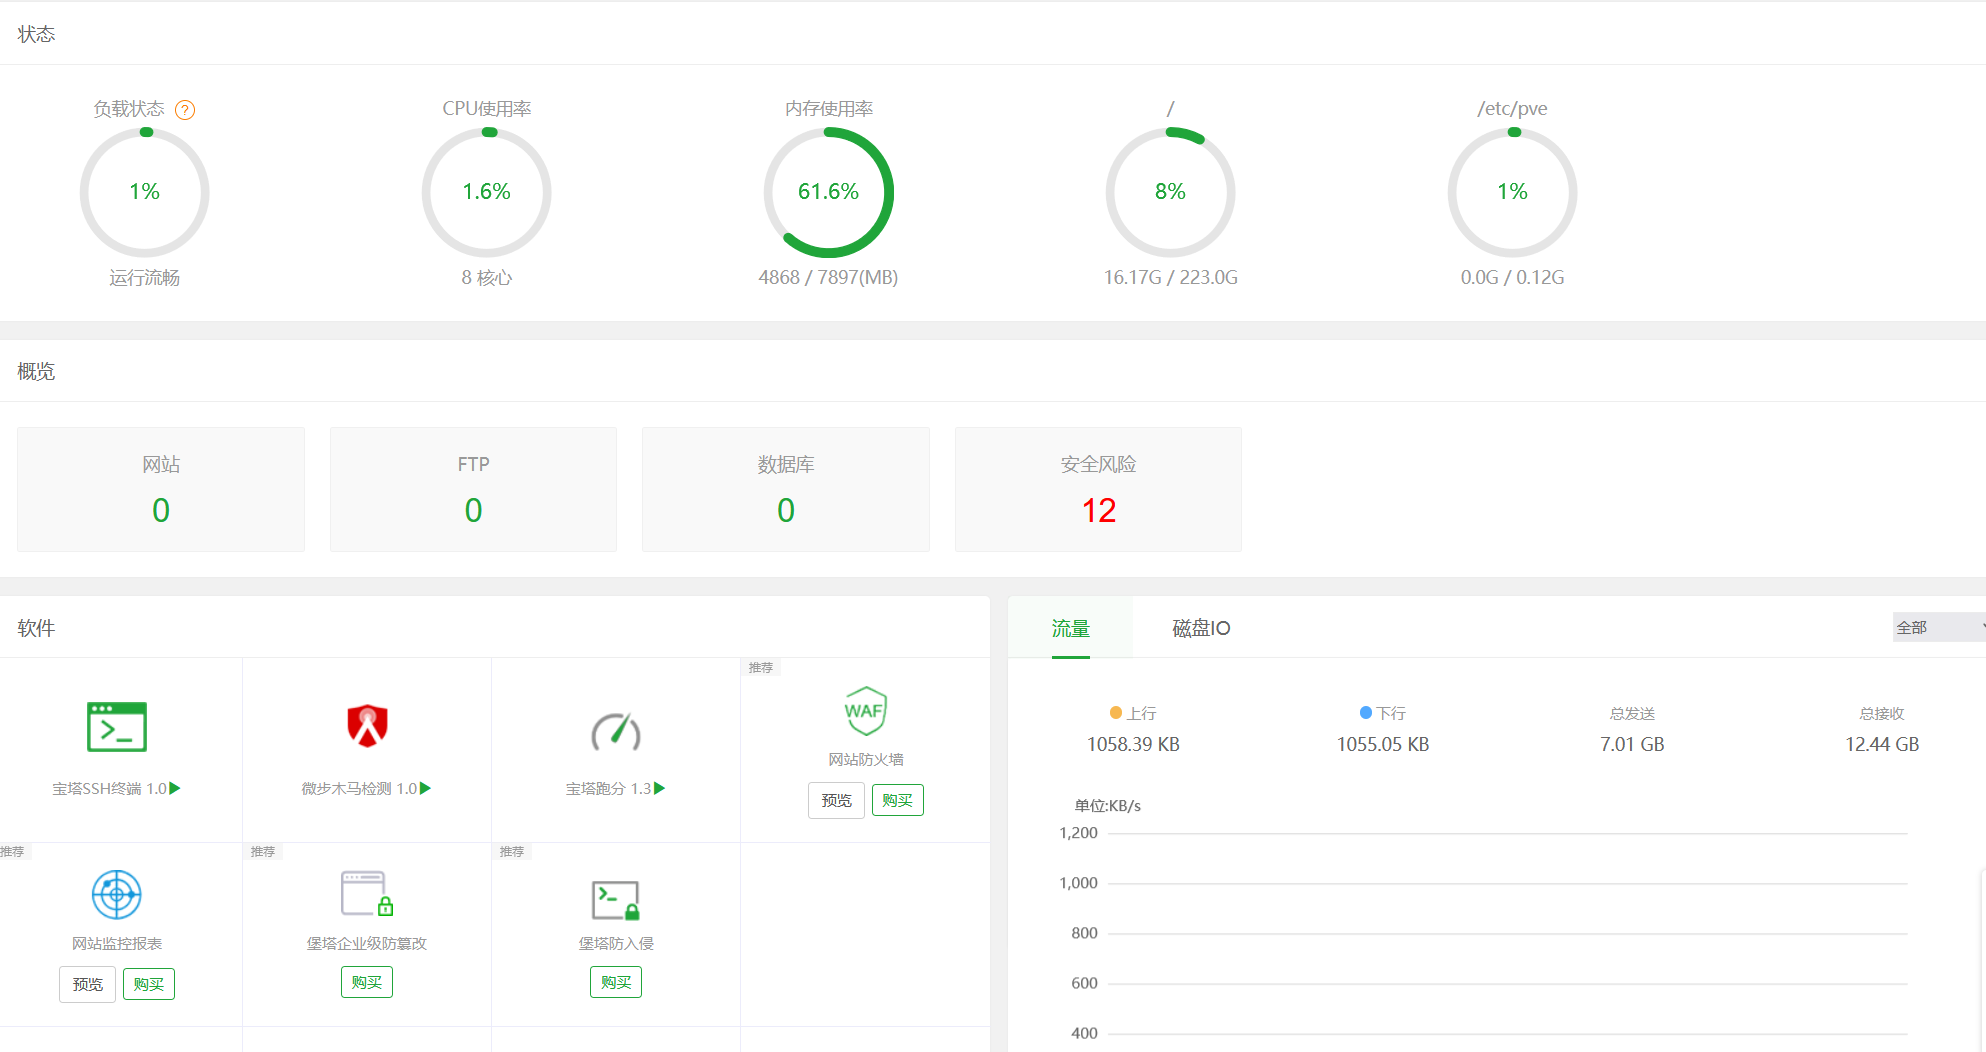The height and width of the screenshot is (1052, 1986).
Task: Click 购买 button under 堡塔企业级防篡改
Action: coord(367,982)
